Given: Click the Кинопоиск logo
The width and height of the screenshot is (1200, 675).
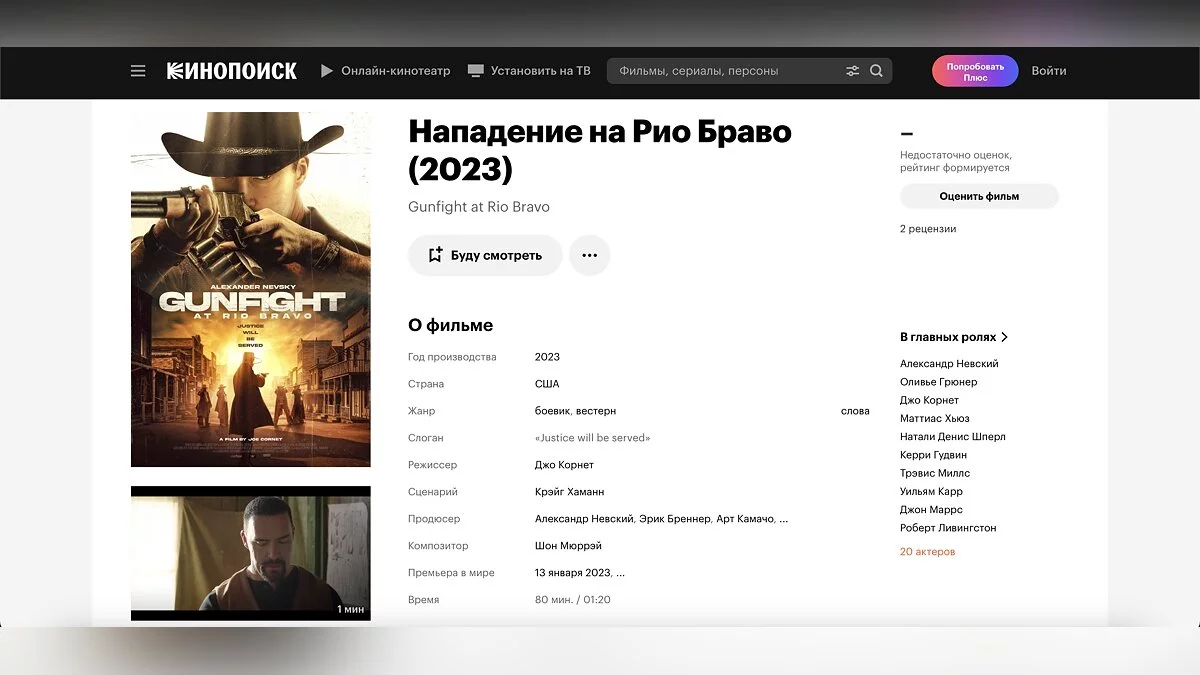Looking at the screenshot, I should point(231,71).
